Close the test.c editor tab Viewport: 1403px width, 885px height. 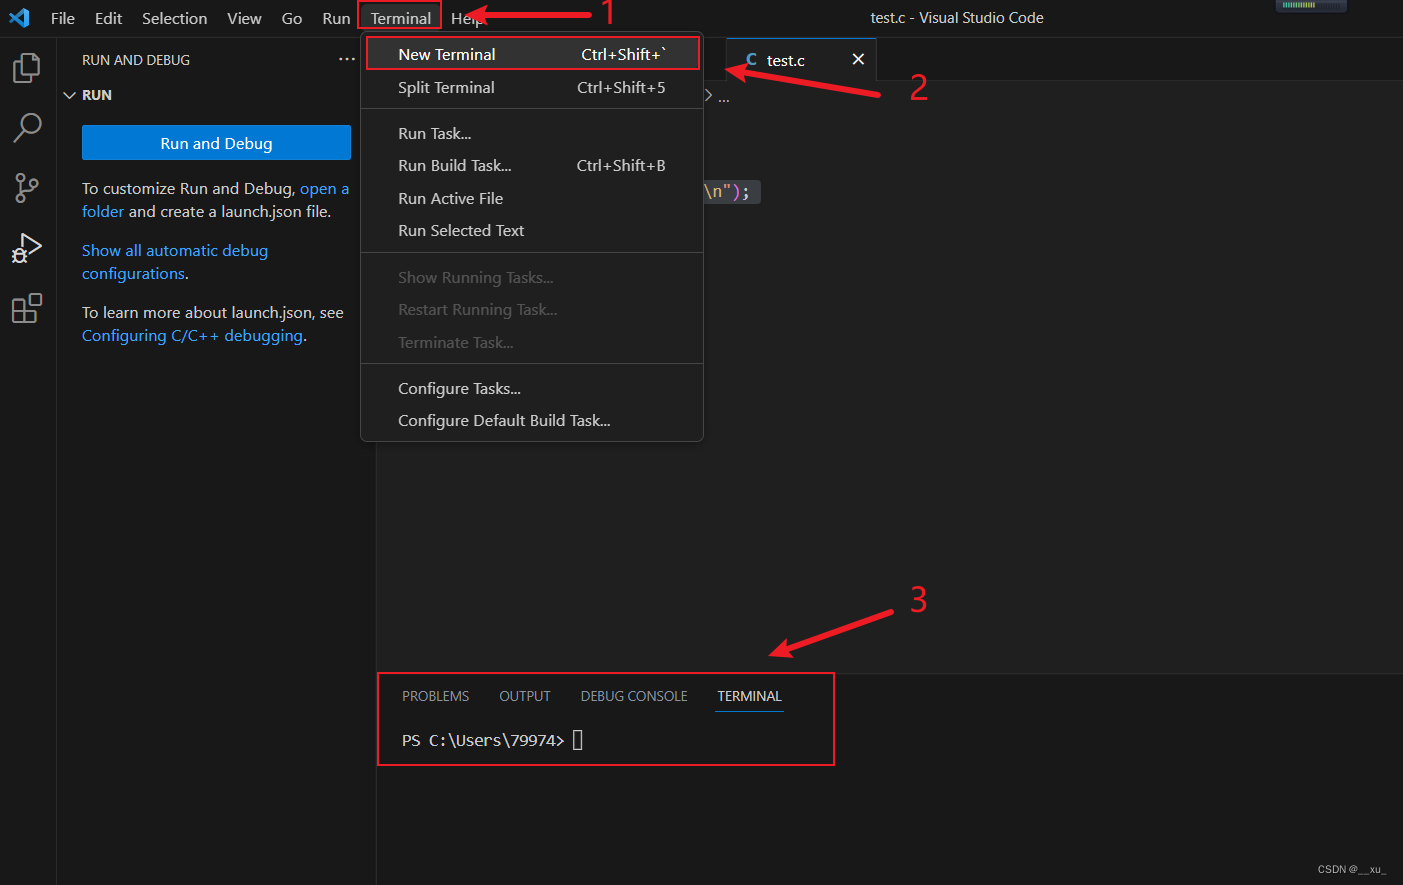pyautogui.click(x=858, y=60)
